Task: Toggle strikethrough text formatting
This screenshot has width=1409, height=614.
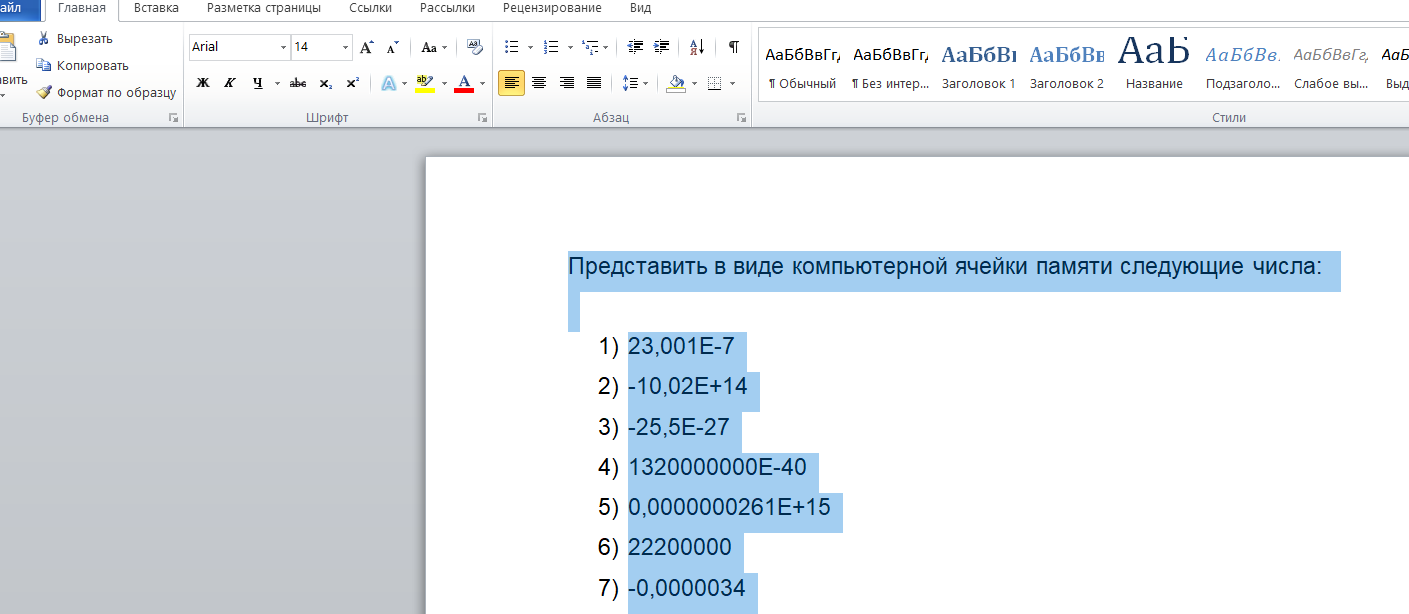Action: 297,83
